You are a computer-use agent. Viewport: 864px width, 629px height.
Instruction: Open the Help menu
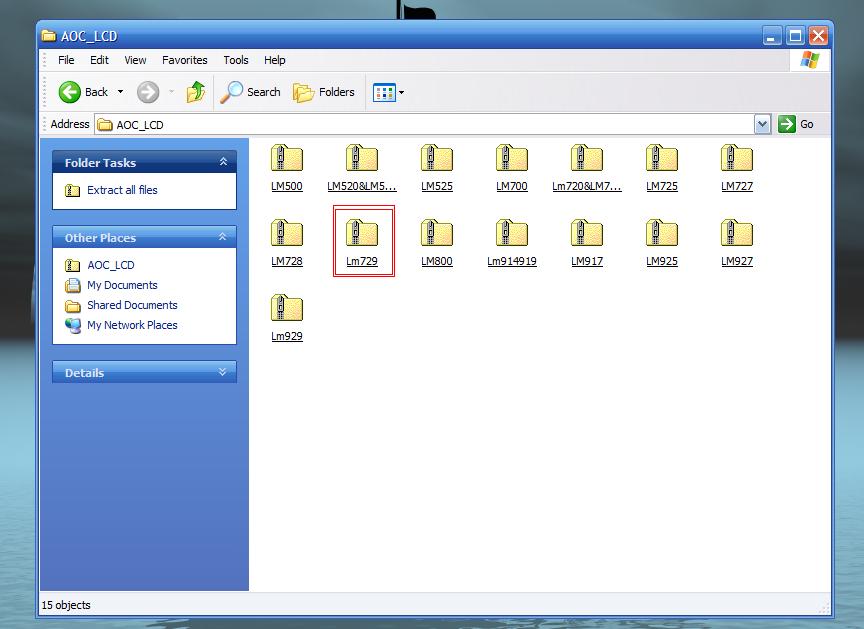point(274,60)
